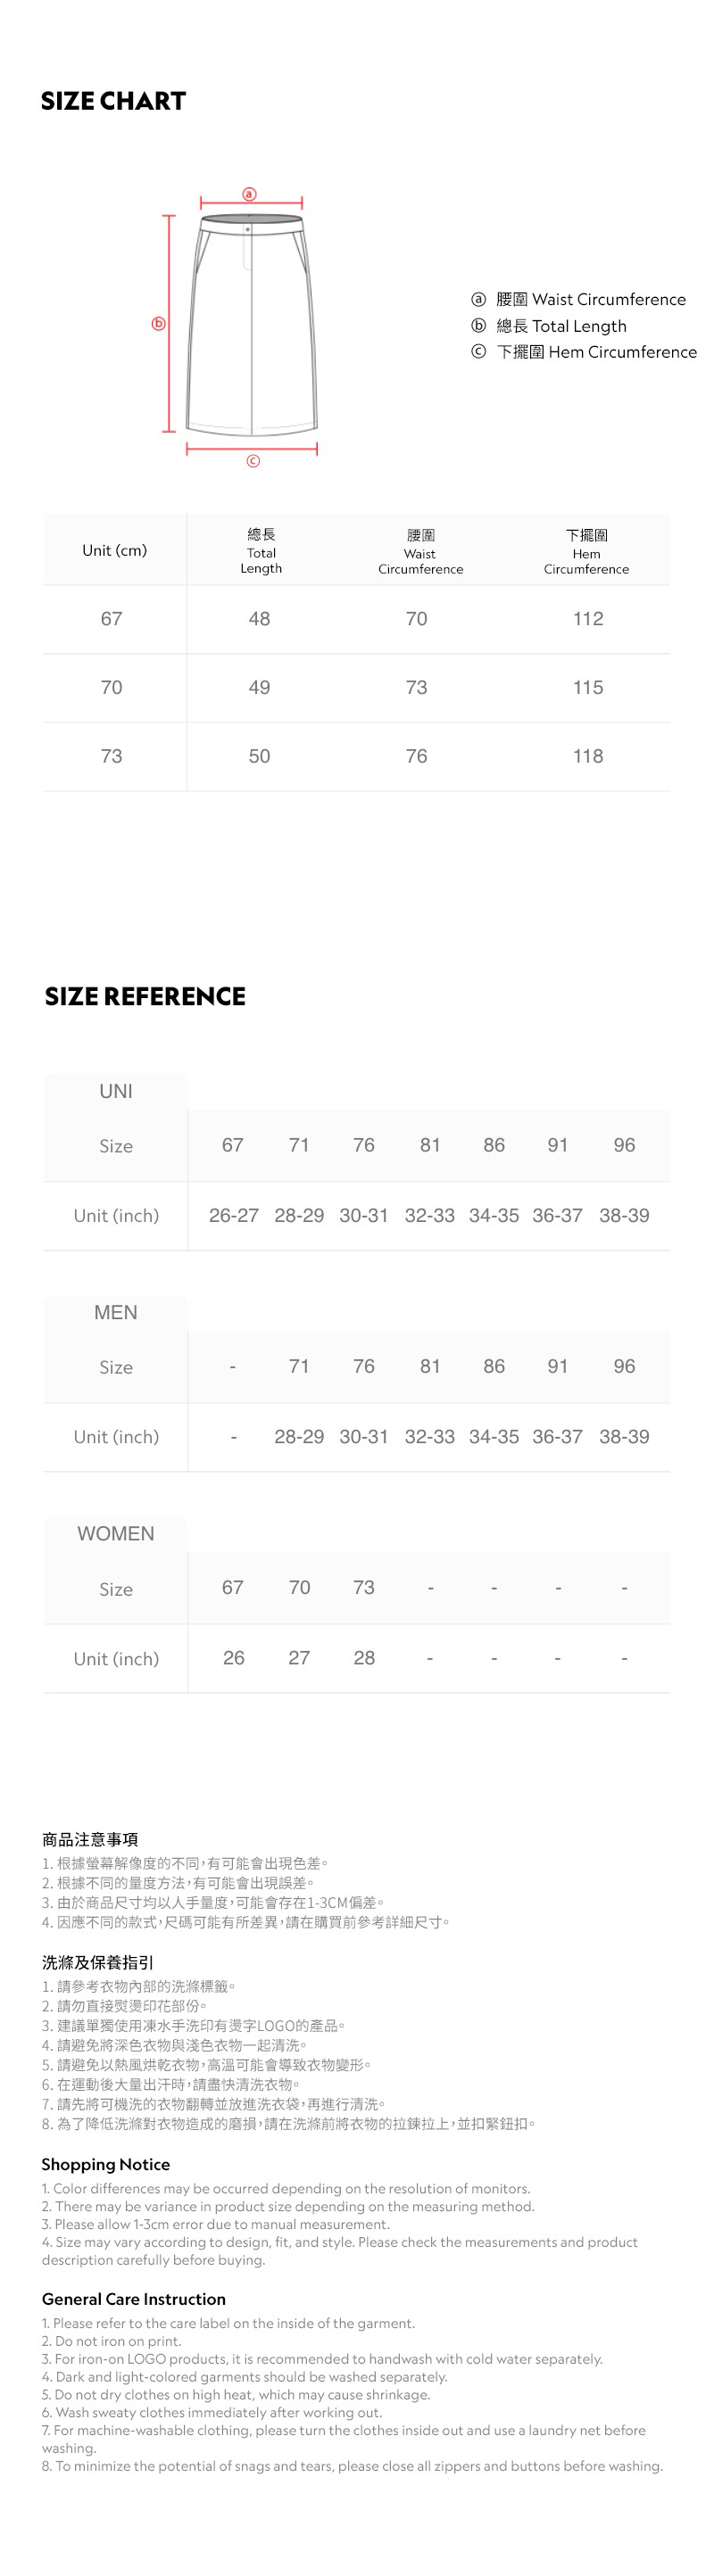Click the Shopping Notice heading
The width and height of the screenshot is (714, 2576).
106,2164
